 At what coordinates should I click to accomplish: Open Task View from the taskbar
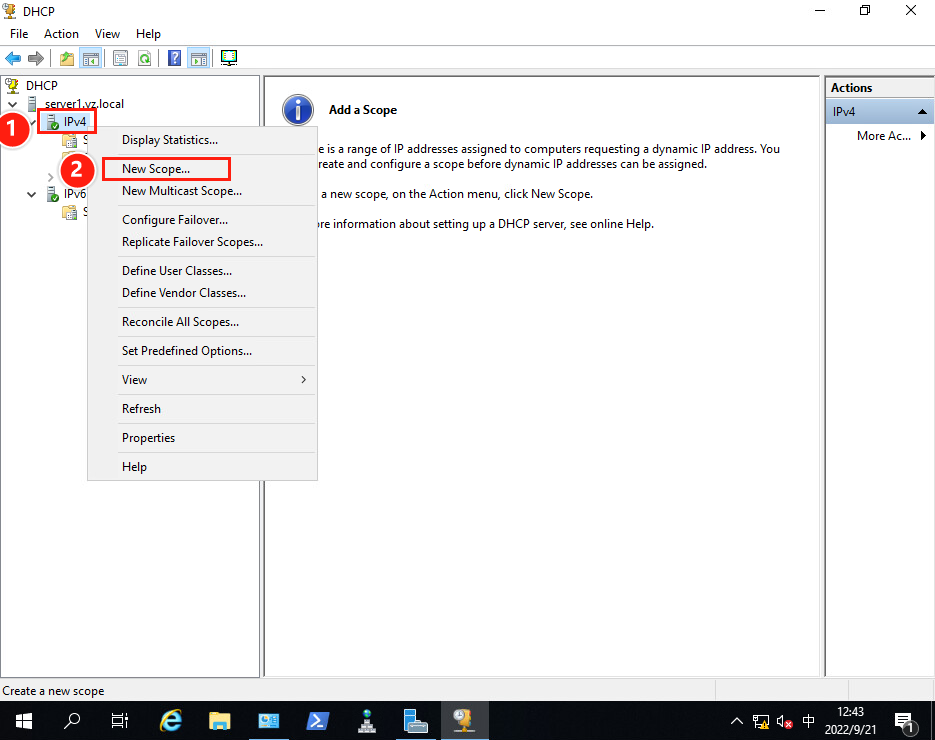120,721
